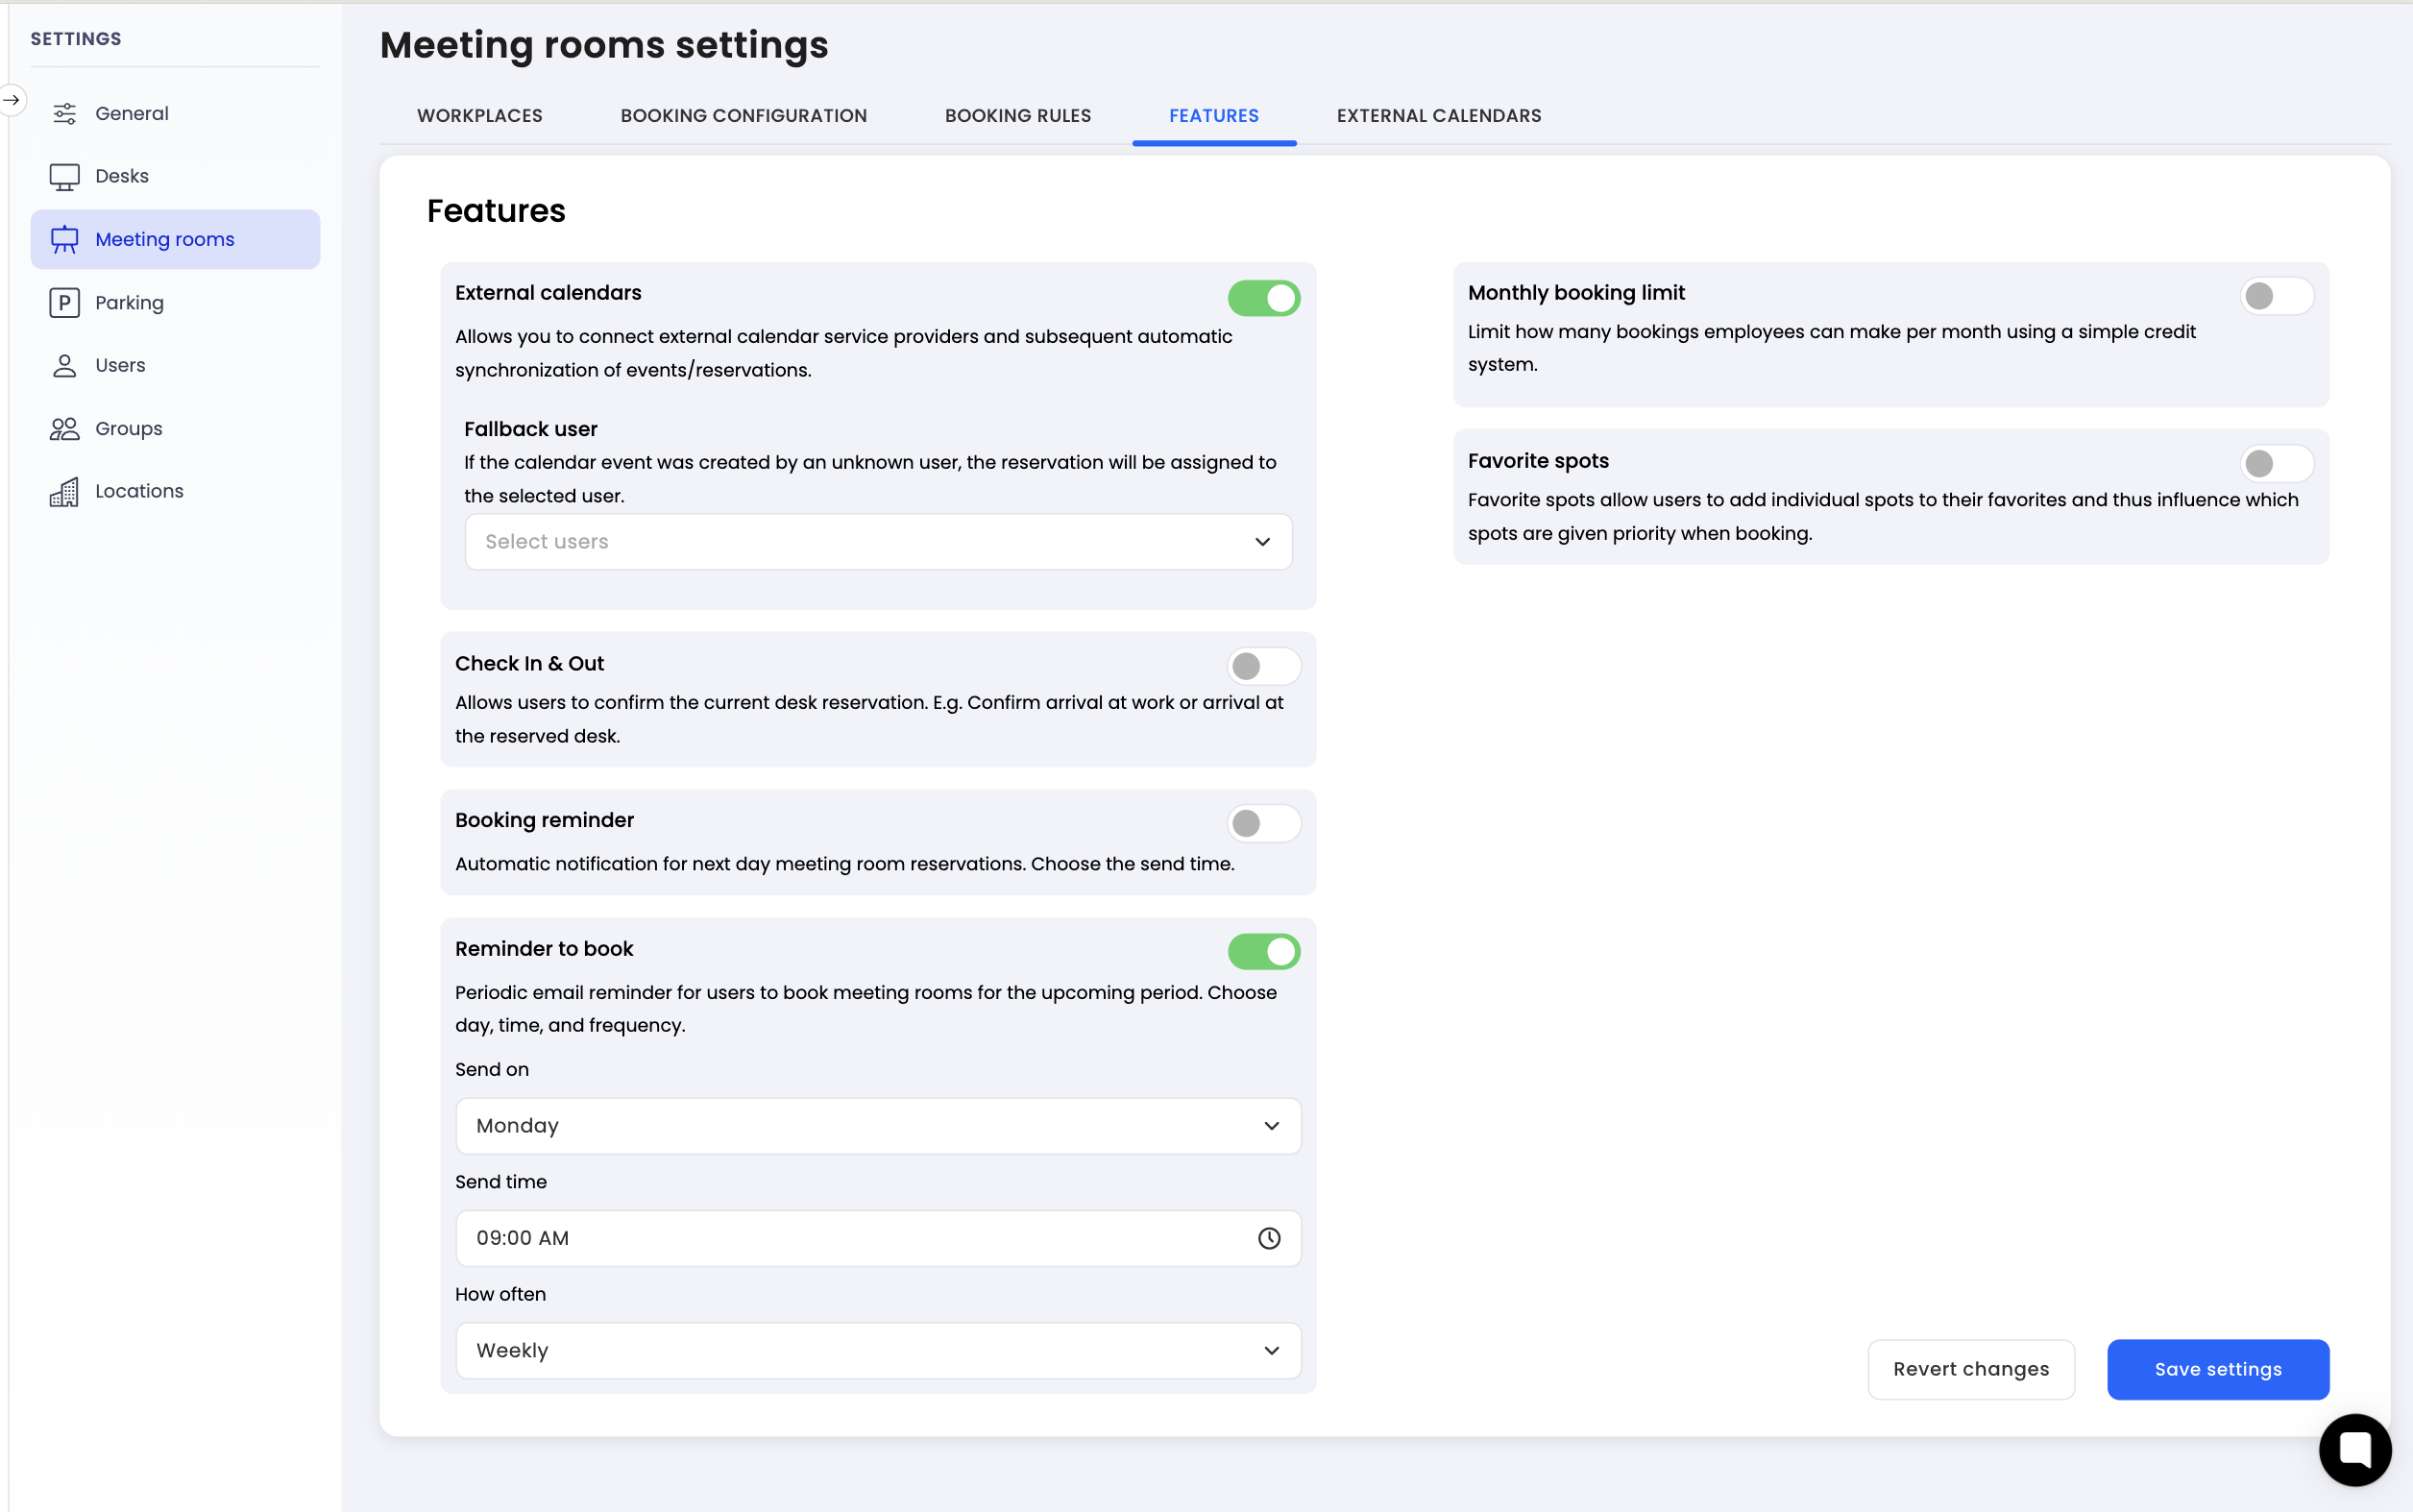Open the How often Weekly dropdown
Viewport: 2413px width, 1512px height.
coord(877,1350)
